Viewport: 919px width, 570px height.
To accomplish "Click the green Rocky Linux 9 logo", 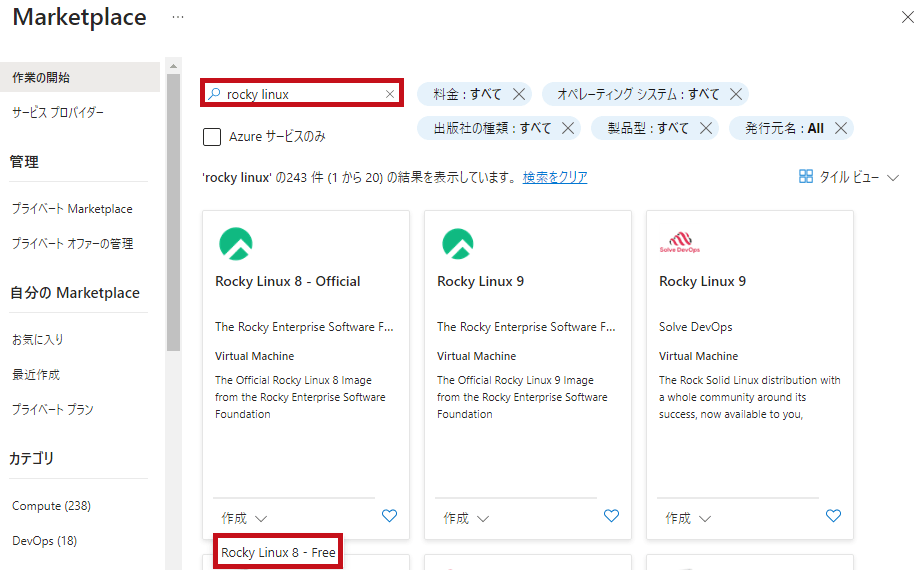I will [x=458, y=244].
